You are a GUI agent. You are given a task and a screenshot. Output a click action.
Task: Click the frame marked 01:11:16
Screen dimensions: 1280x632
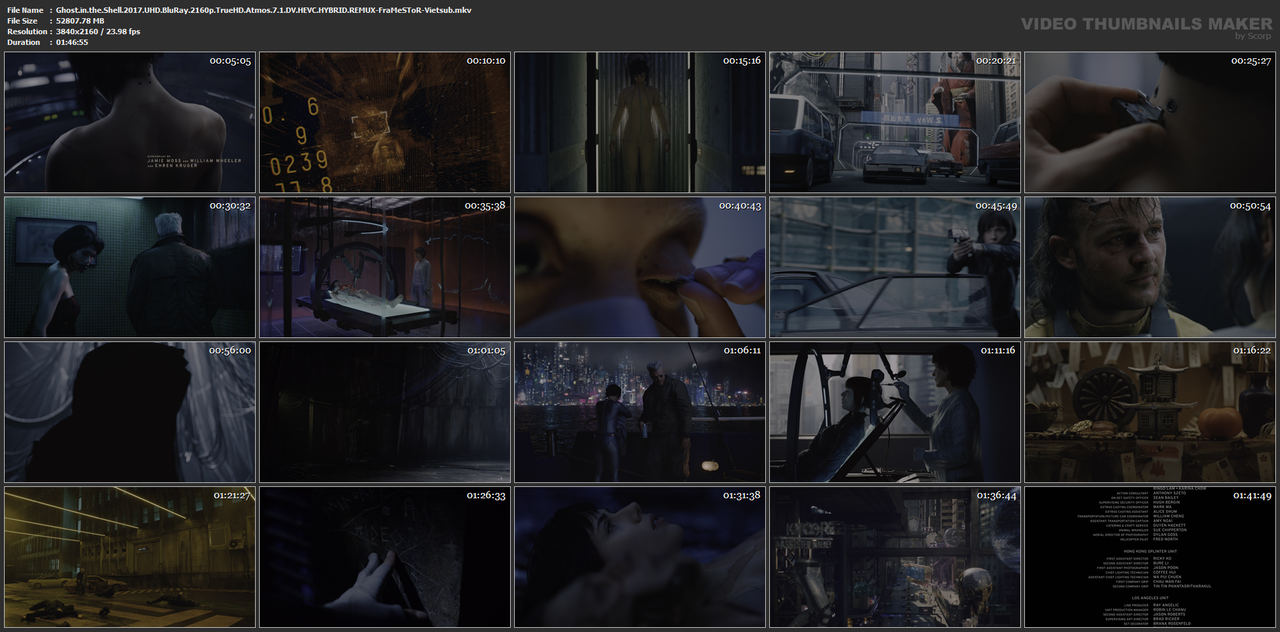click(895, 412)
